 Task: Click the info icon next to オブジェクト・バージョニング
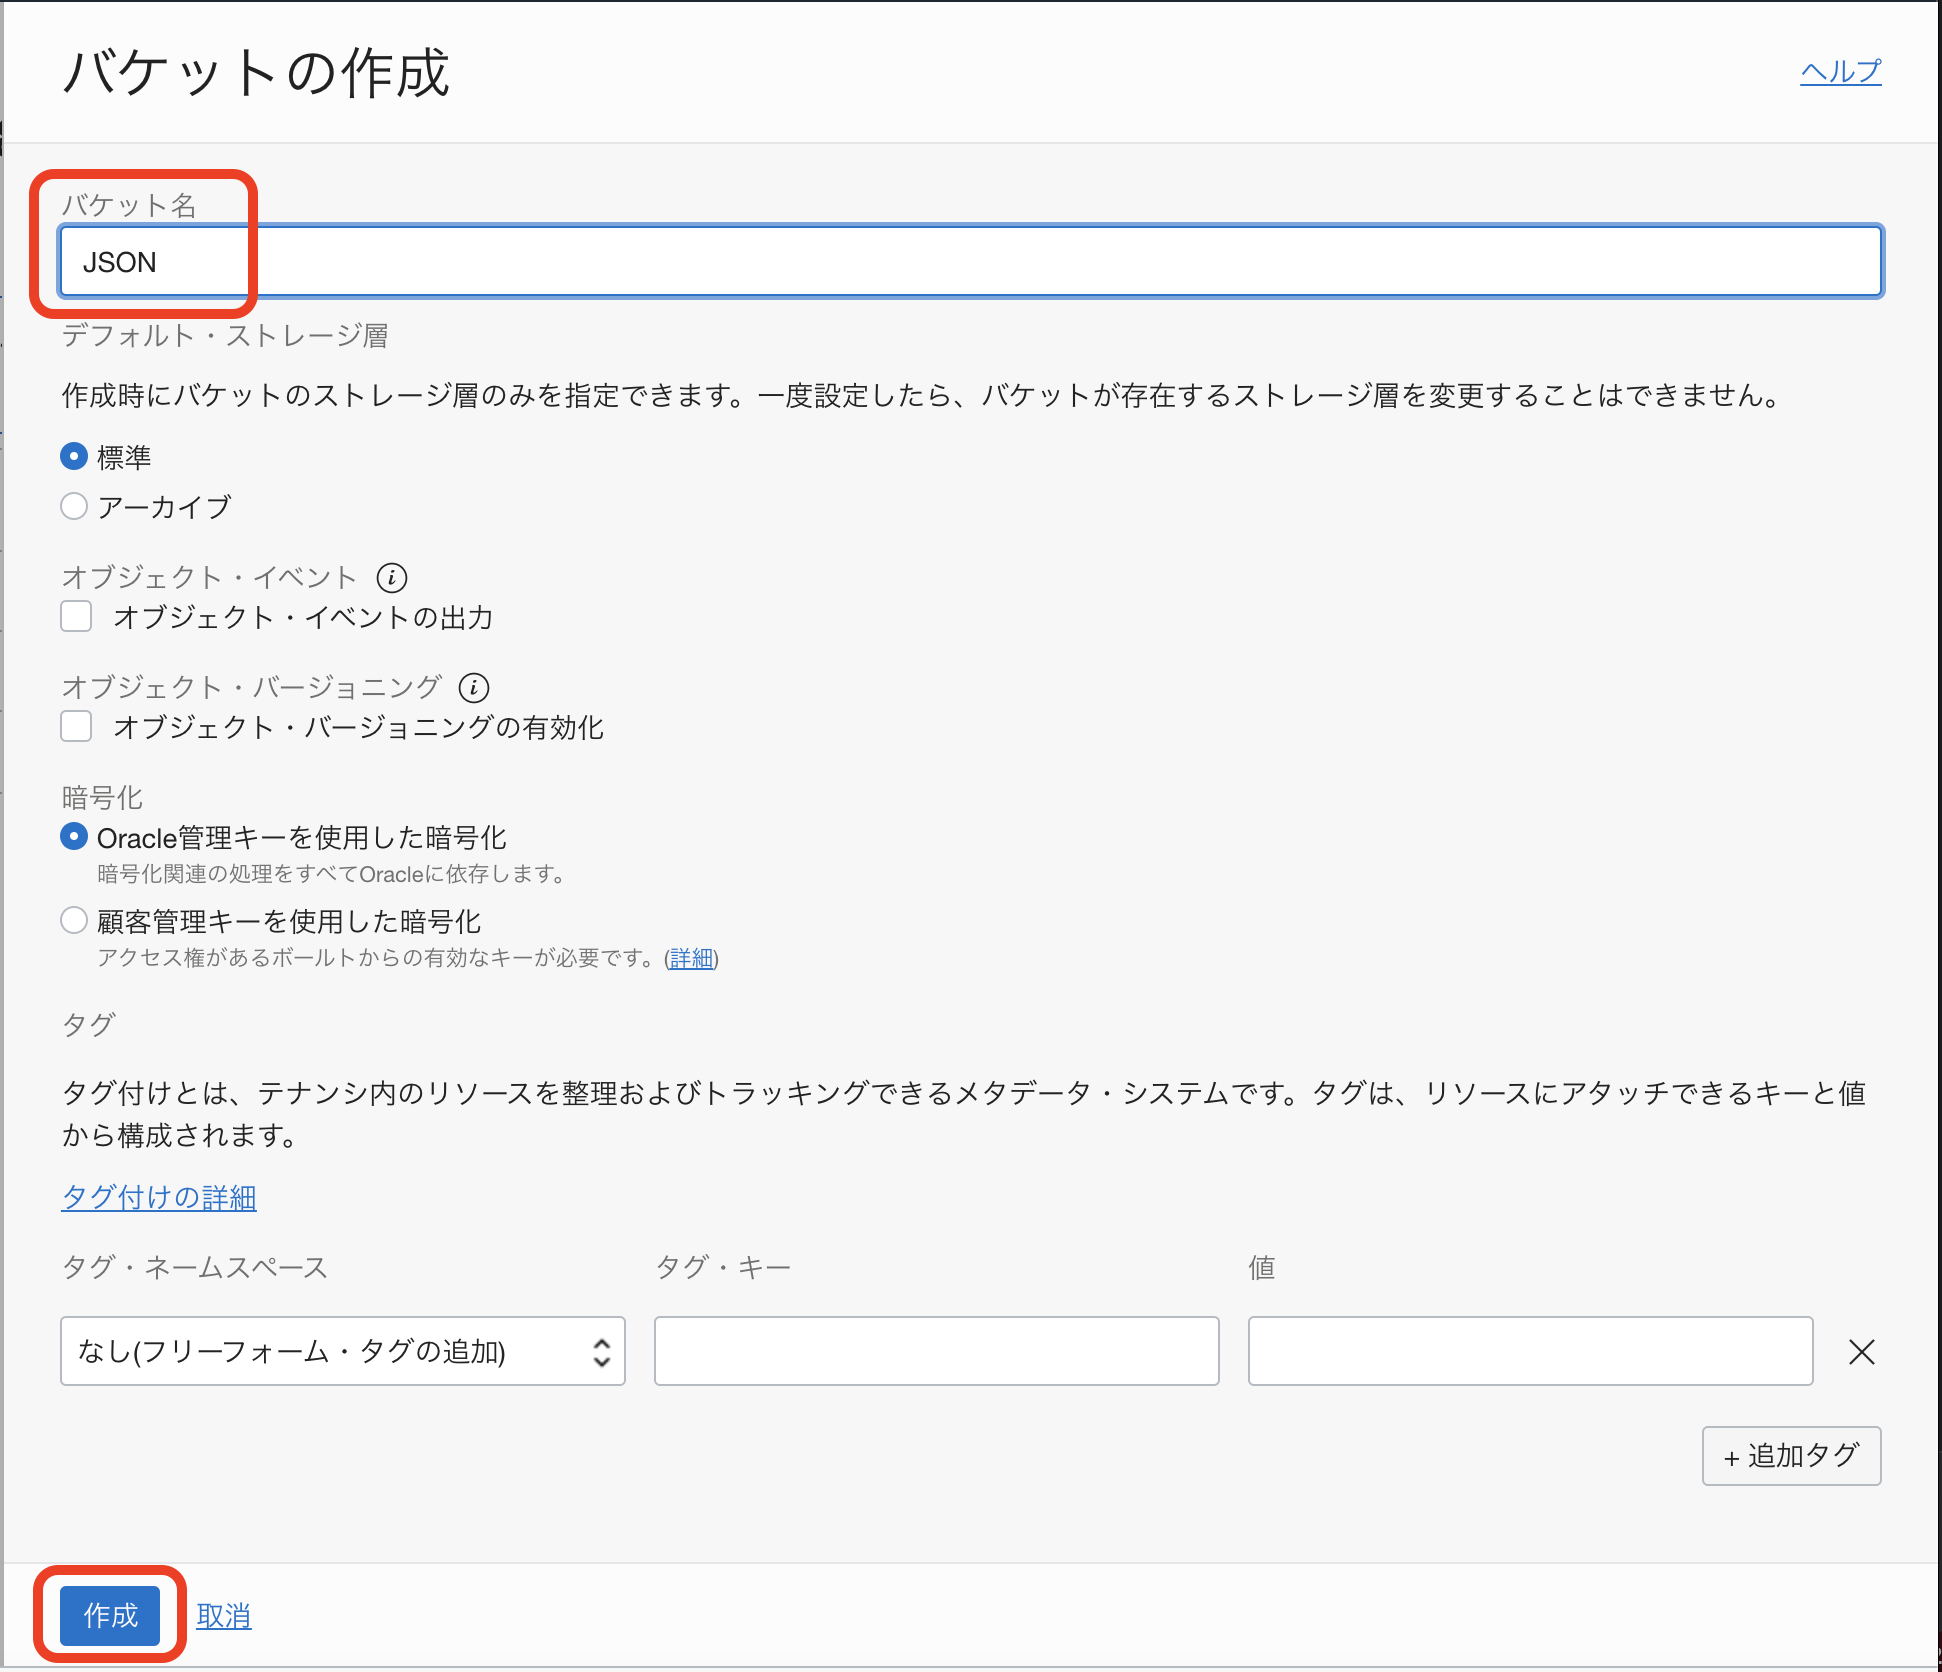(473, 687)
